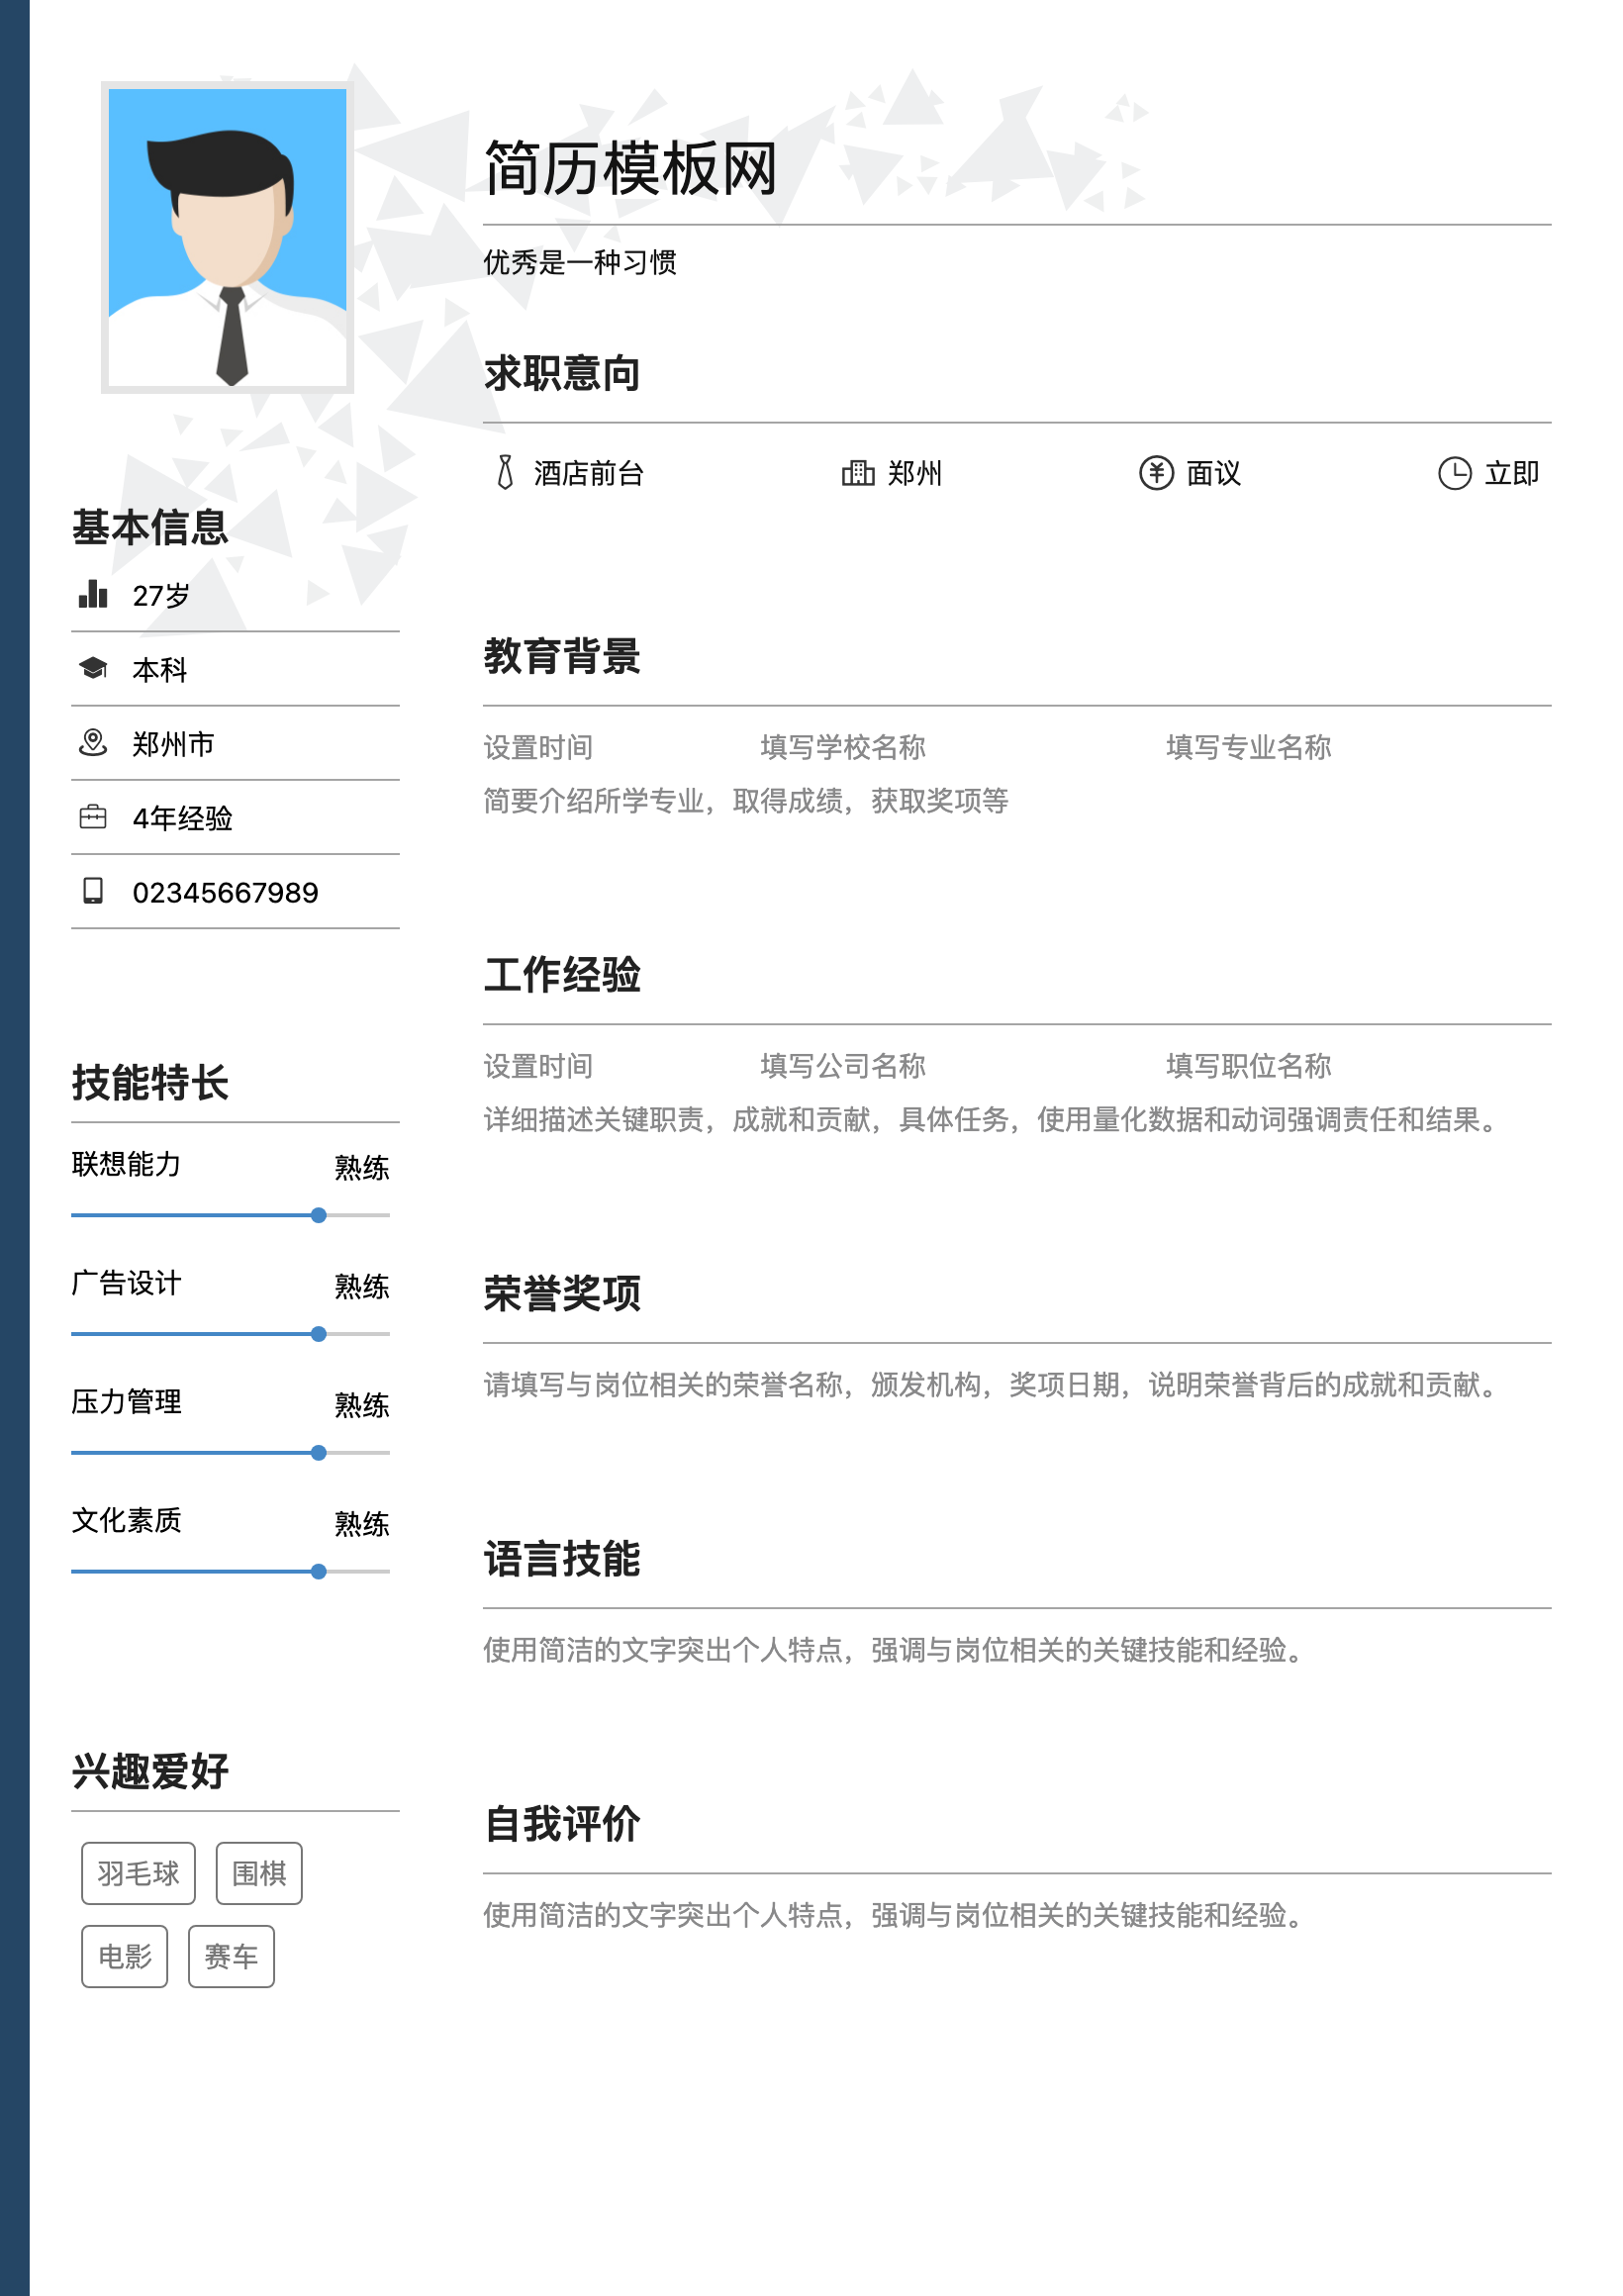This screenshot has height=2296, width=1623.
Task: Select the 羽毛球 hobby tag
Action: (139, 1873)
